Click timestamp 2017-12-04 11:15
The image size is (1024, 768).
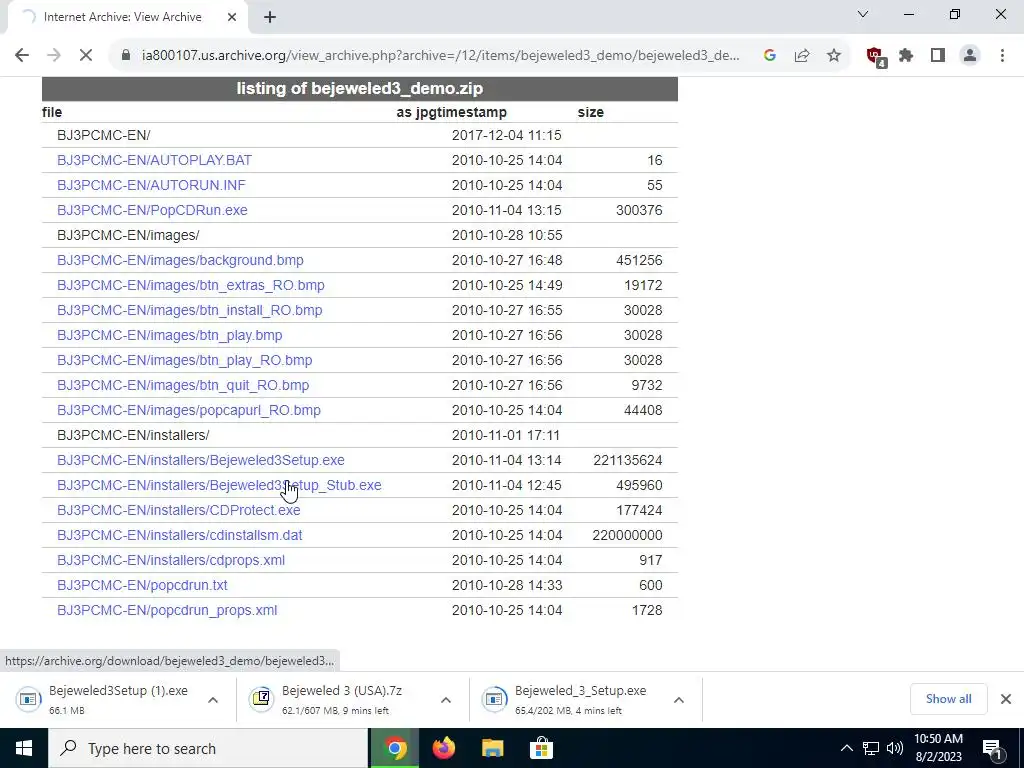pyautogui.click(x=507, y=135)
